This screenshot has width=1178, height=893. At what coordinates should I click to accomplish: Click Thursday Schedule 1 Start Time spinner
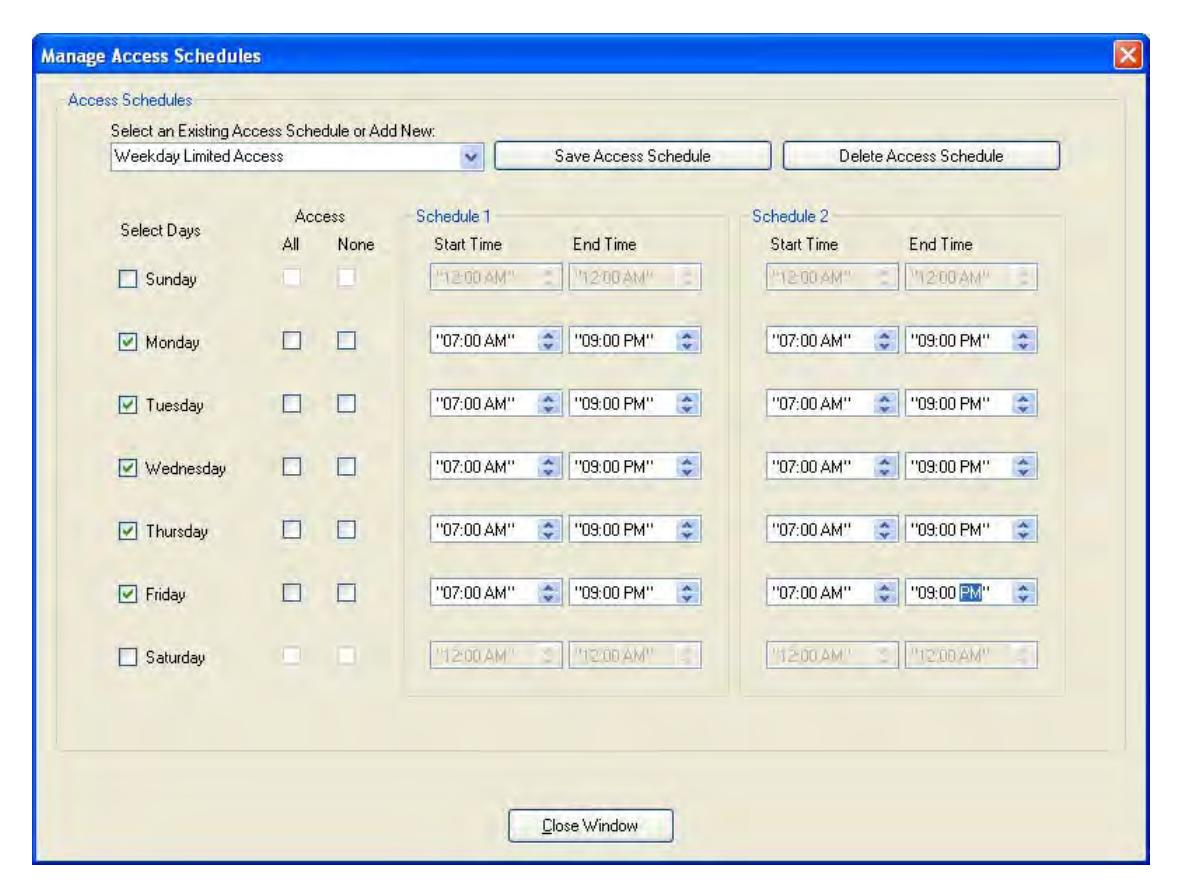click(x=548, y=530)
